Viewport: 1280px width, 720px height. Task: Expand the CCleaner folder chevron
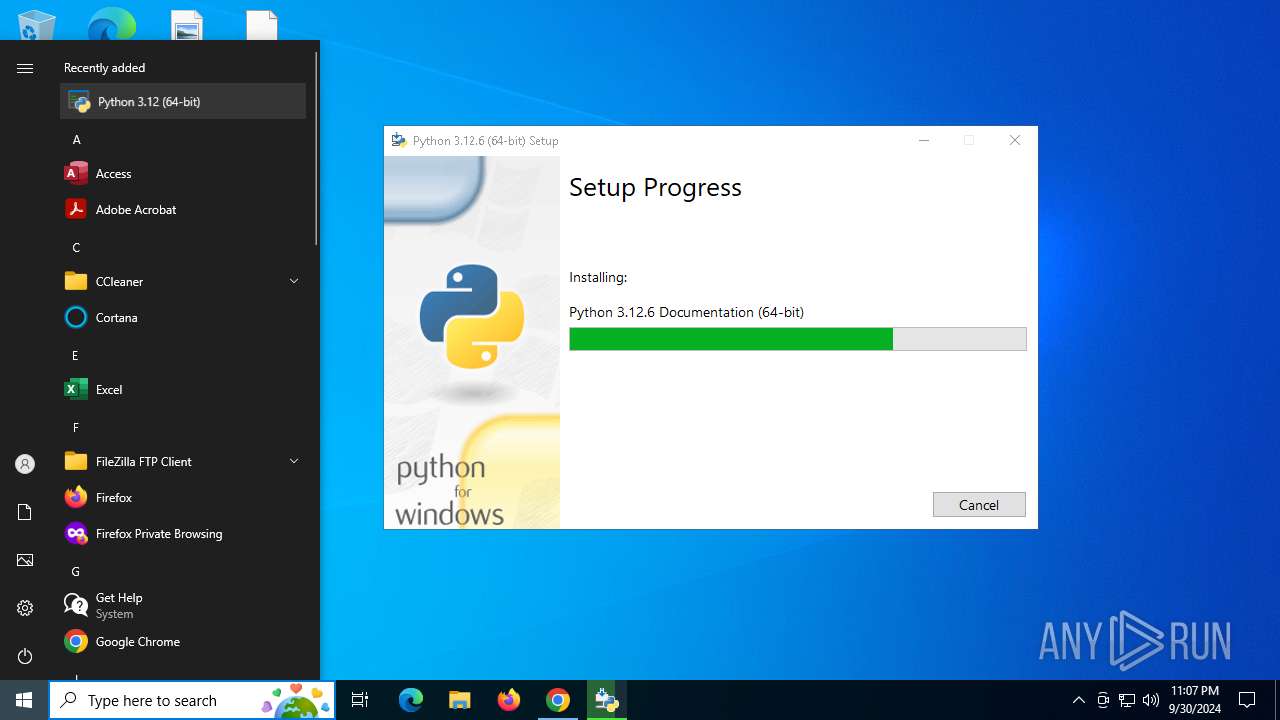294,281
